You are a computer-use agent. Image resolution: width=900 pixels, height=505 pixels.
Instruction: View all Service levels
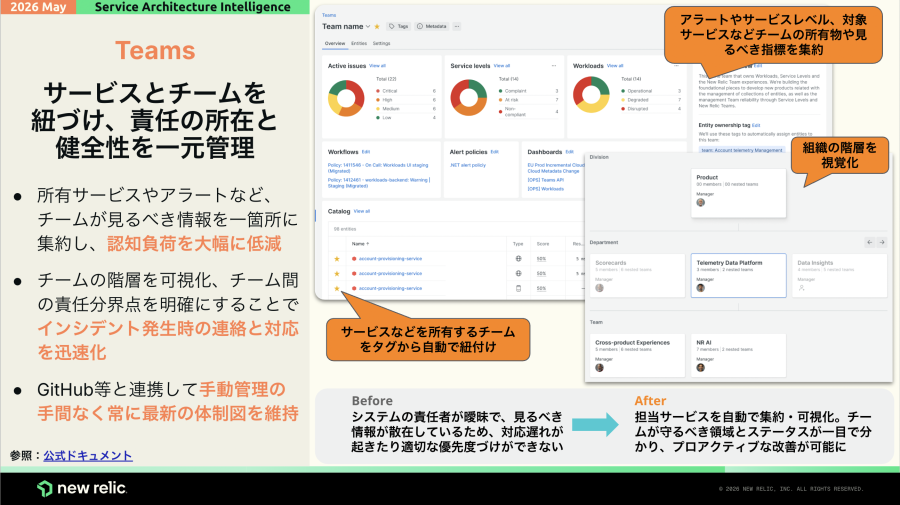[502, 66]
